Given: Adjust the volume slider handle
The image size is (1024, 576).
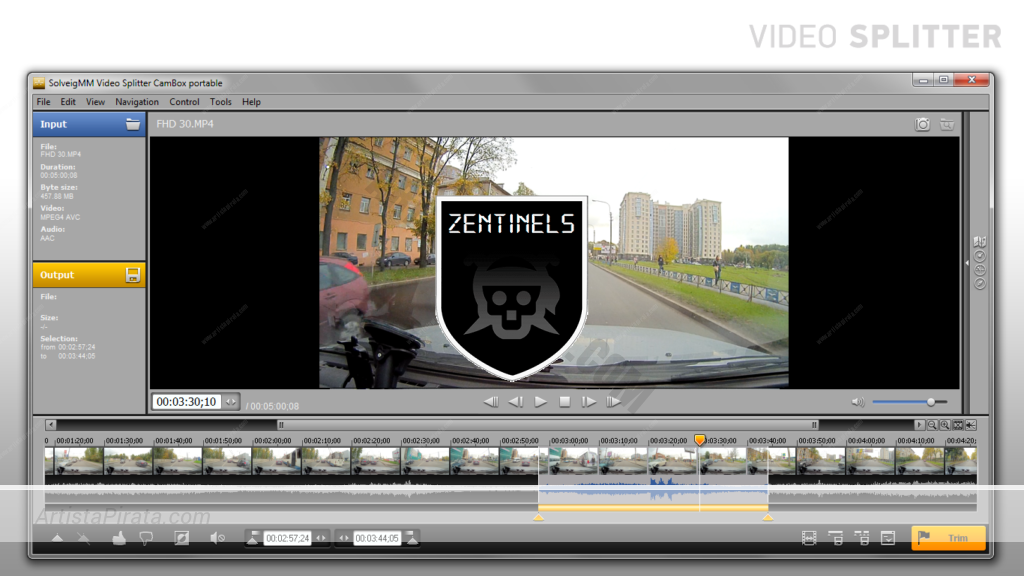Looking at the screenshot, I should tap(931, 402).
